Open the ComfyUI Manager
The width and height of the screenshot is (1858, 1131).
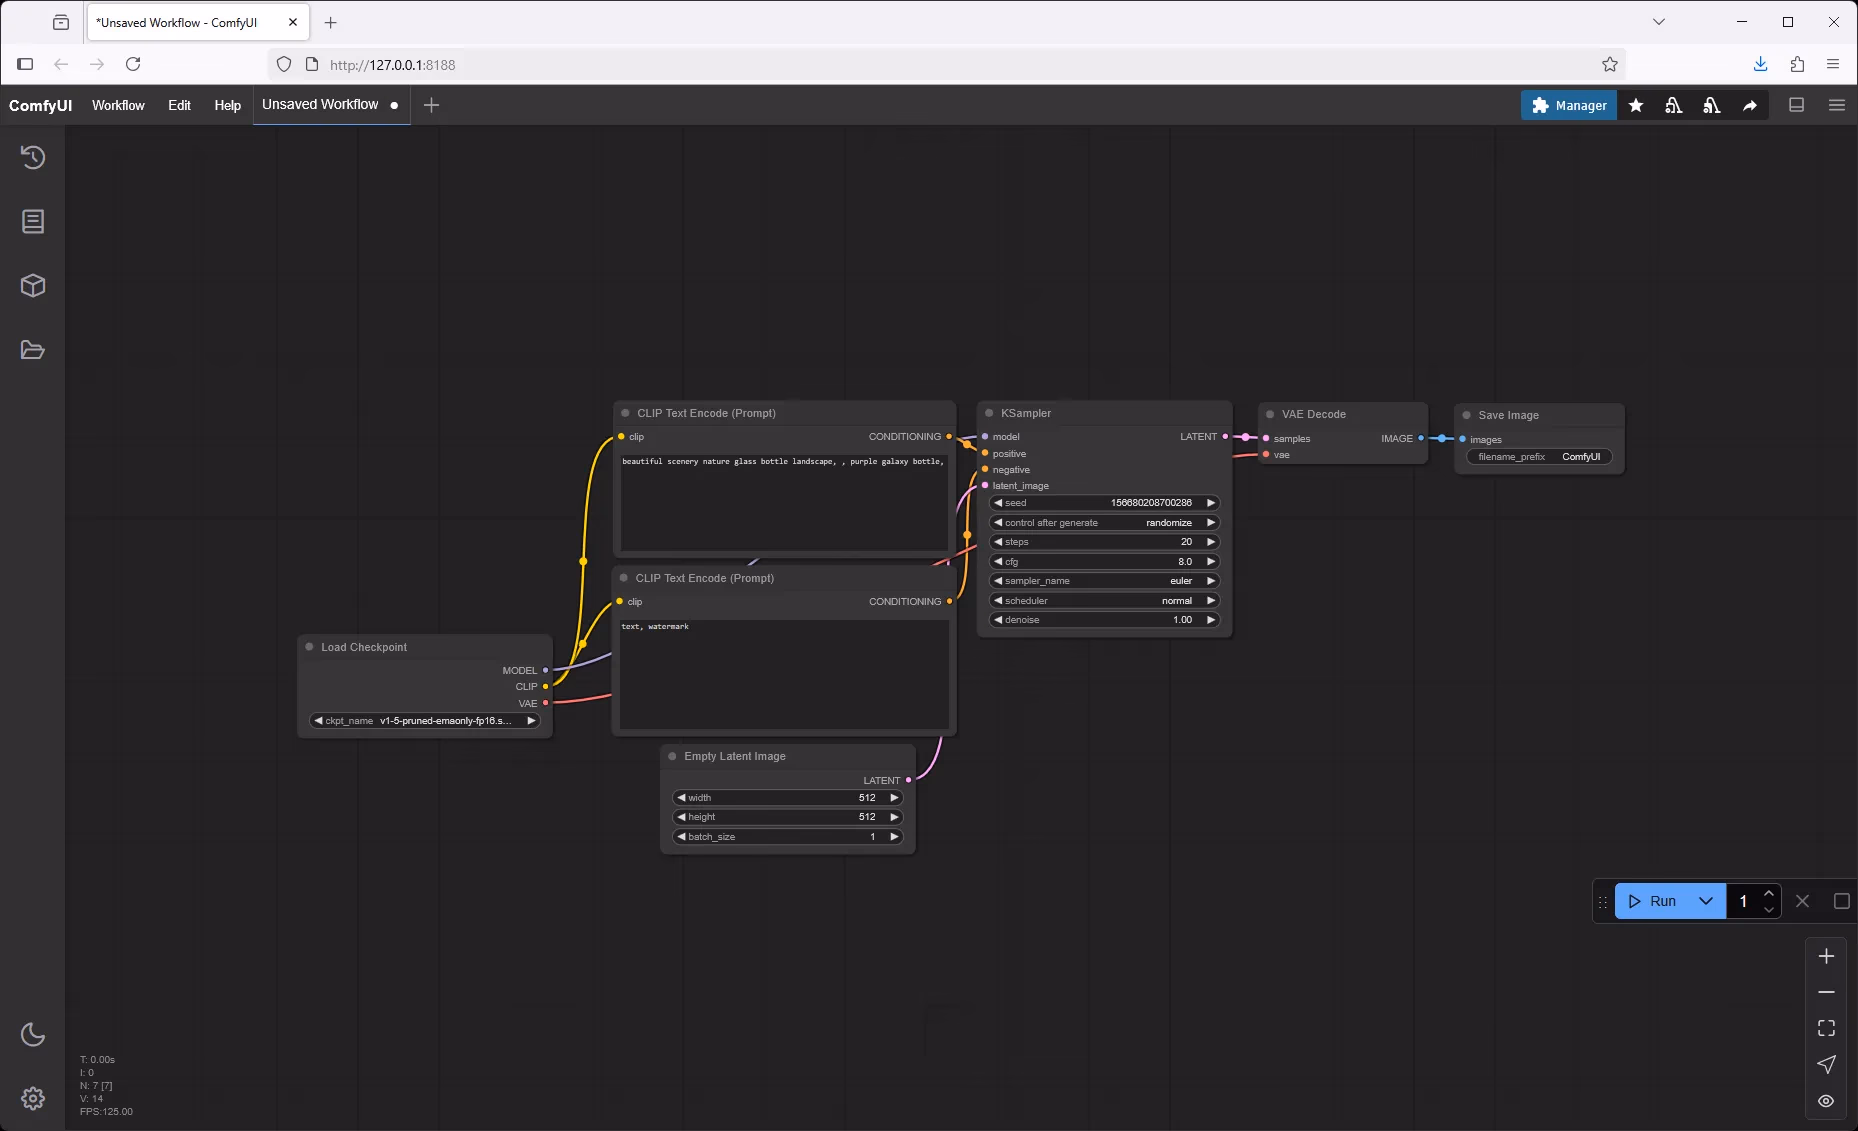1568,105
